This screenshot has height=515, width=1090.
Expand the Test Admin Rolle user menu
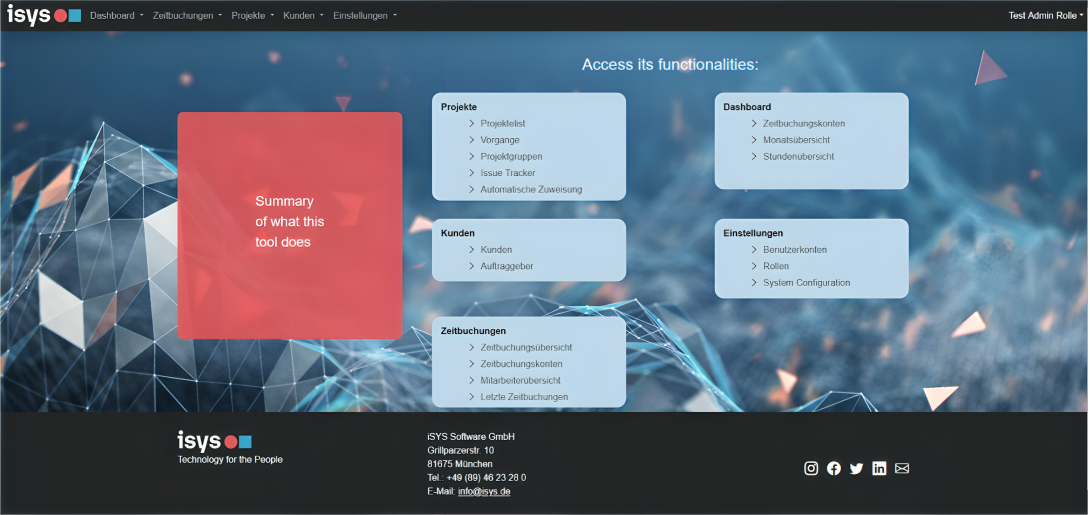tap(1046, 15)
